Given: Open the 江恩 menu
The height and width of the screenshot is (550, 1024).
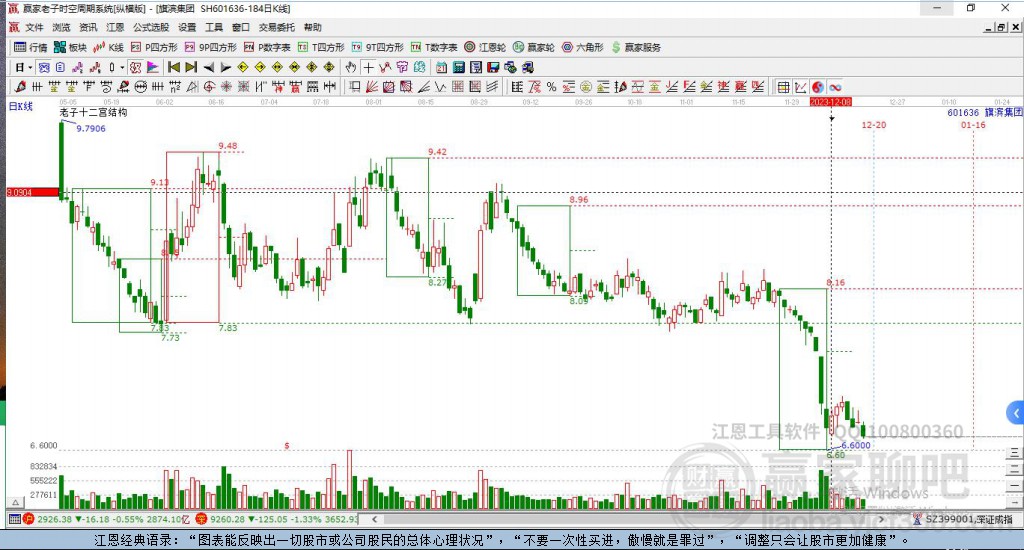Looking at the screenshot, I should click(x=115, y=27).
